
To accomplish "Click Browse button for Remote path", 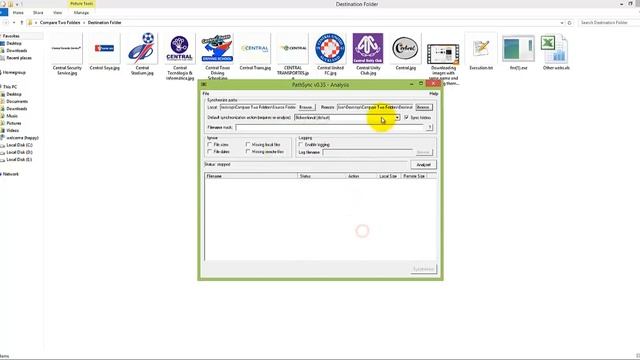I will (424, 107).
